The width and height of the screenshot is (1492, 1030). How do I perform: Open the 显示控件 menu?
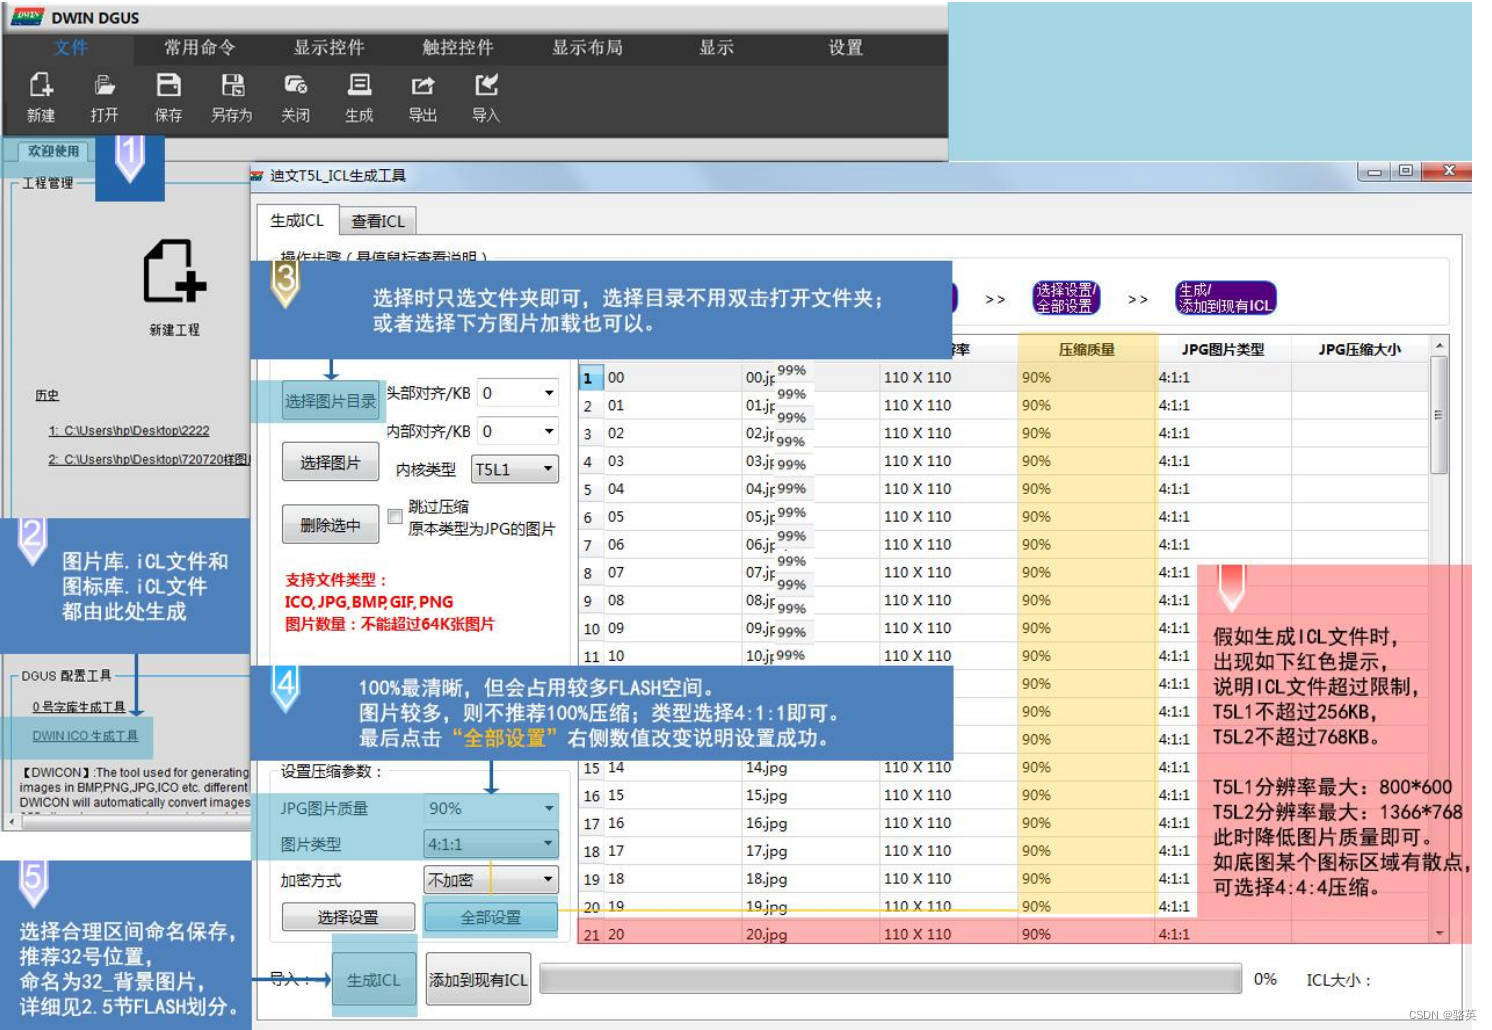[x=329, y=47]
